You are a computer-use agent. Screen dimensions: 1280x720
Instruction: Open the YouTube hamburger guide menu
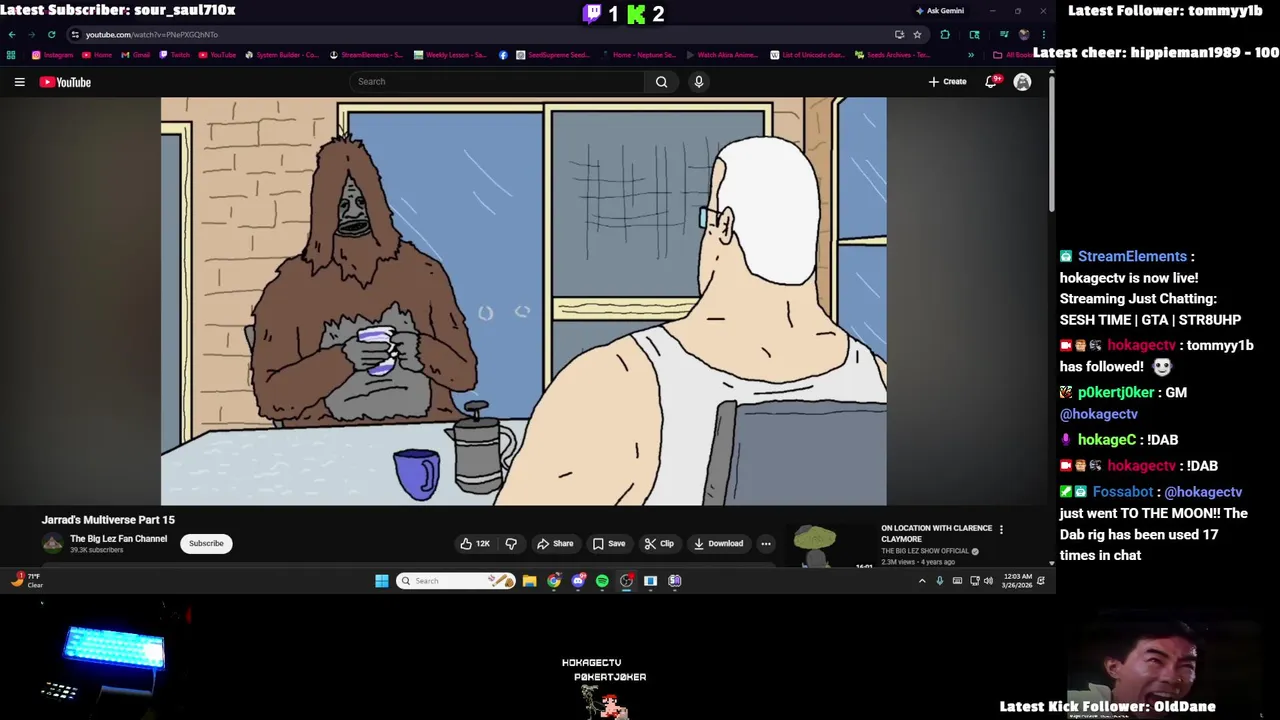(x=19, y=82)
